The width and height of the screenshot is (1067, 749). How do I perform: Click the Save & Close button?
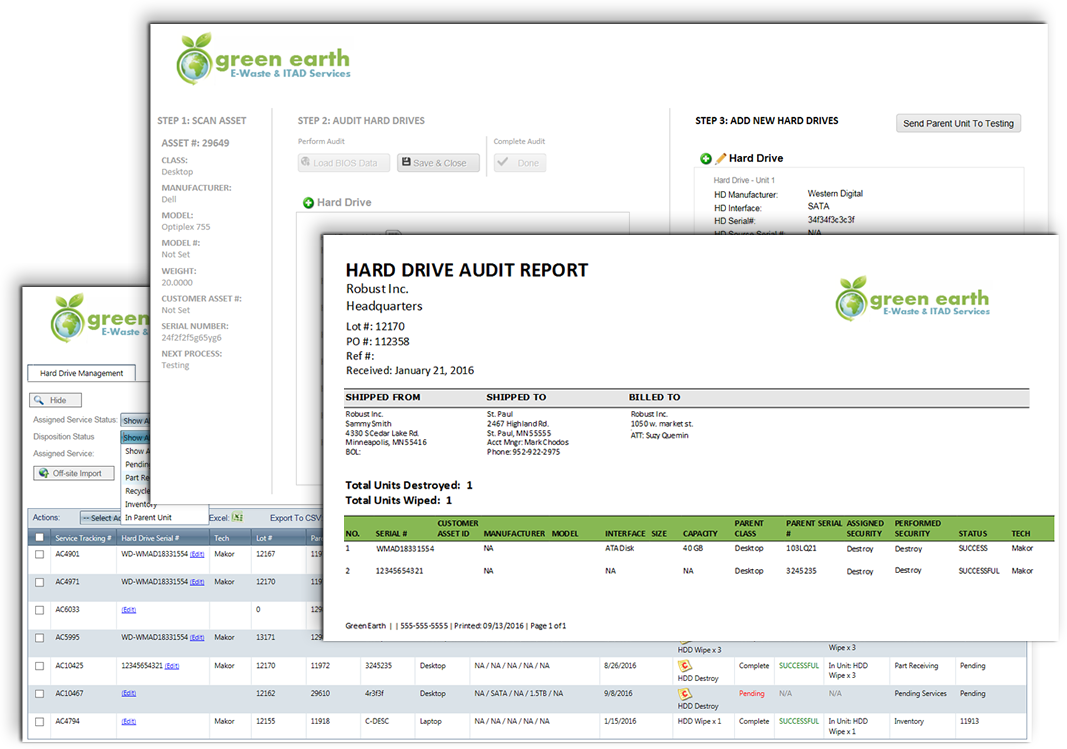pos(438,163)
